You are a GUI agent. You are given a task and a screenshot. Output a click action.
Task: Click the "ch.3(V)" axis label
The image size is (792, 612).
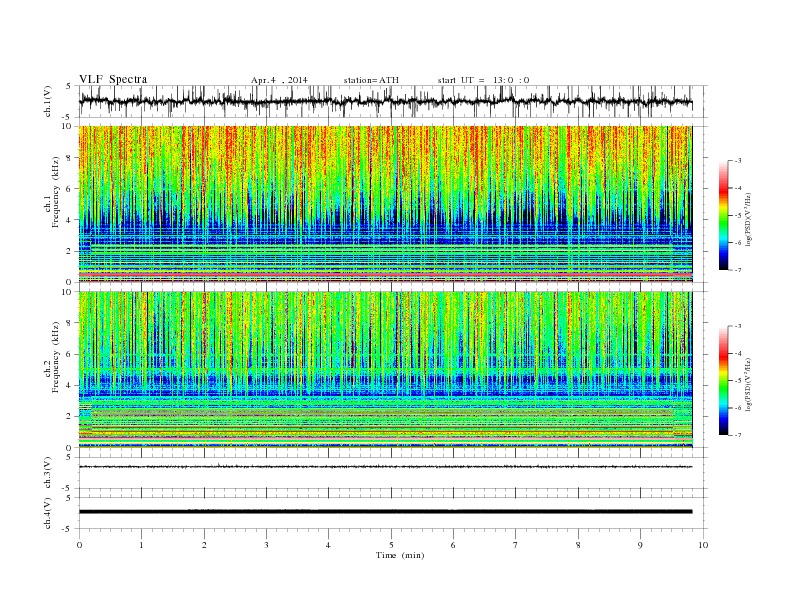[48, 473]
